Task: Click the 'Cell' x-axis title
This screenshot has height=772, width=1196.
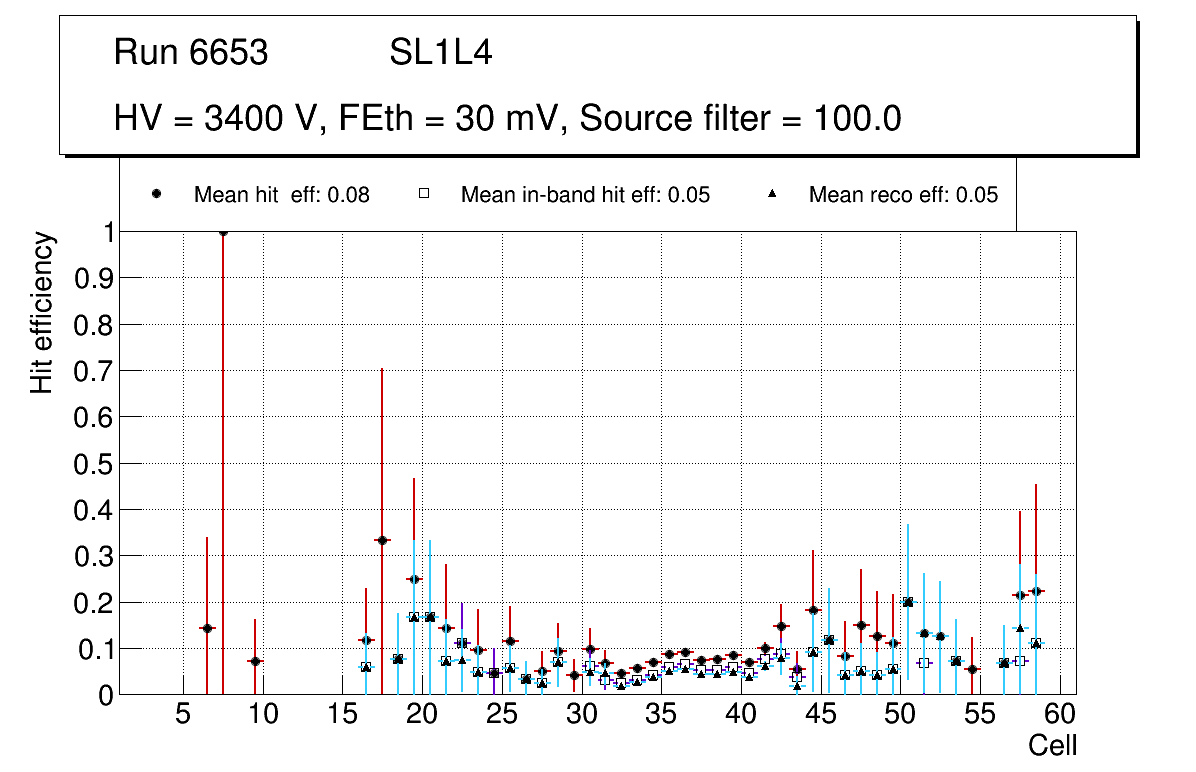Action: (1052, 746)
